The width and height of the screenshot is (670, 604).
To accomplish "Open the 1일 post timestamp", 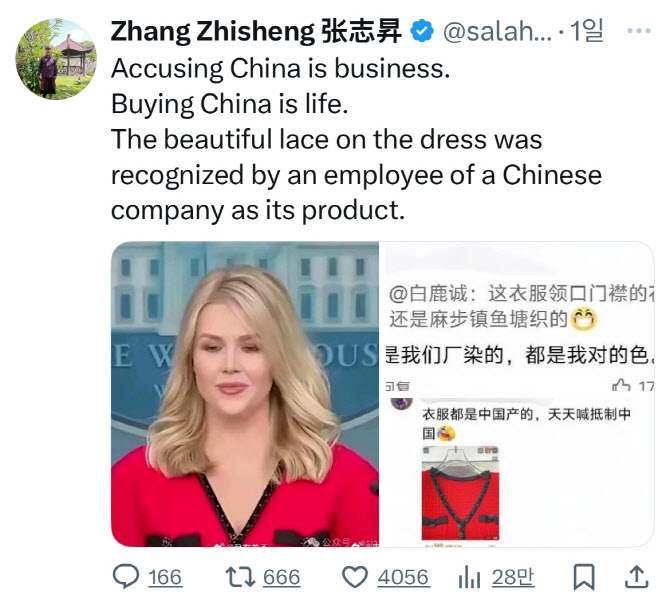I will pyautogui.click(x=587, y=31).
